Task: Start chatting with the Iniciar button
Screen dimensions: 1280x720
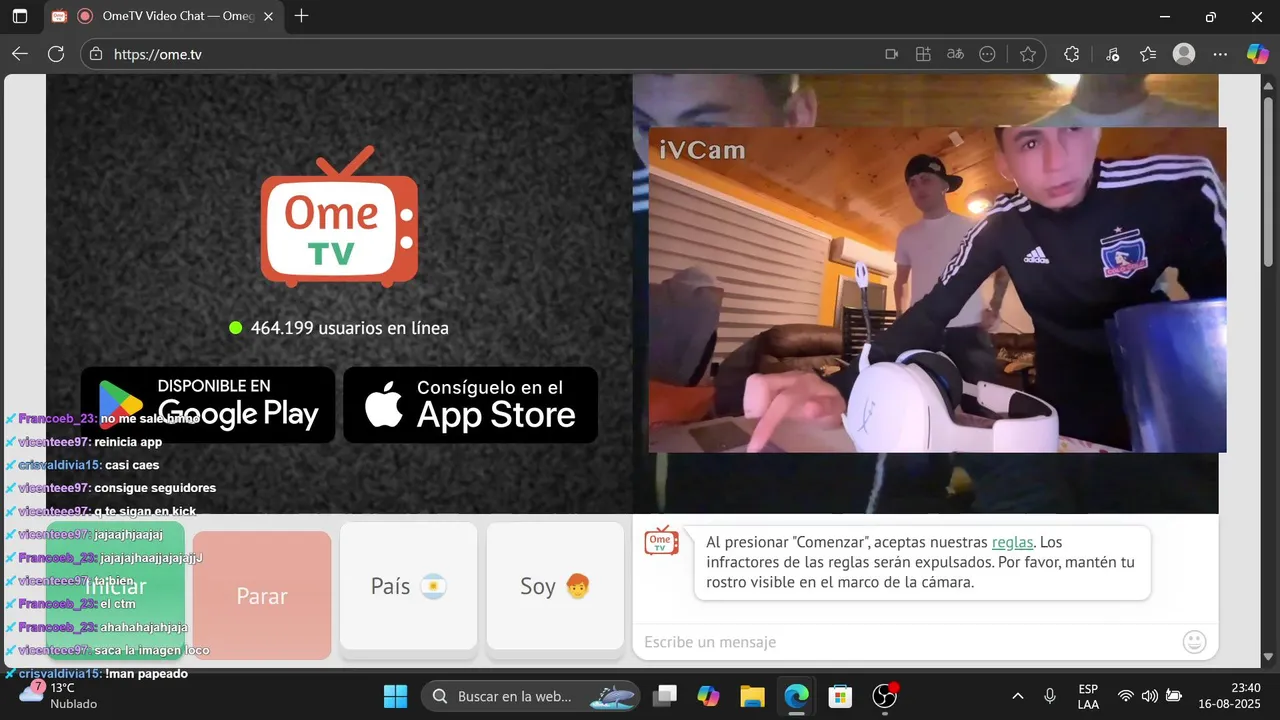Action: (115, 590)
